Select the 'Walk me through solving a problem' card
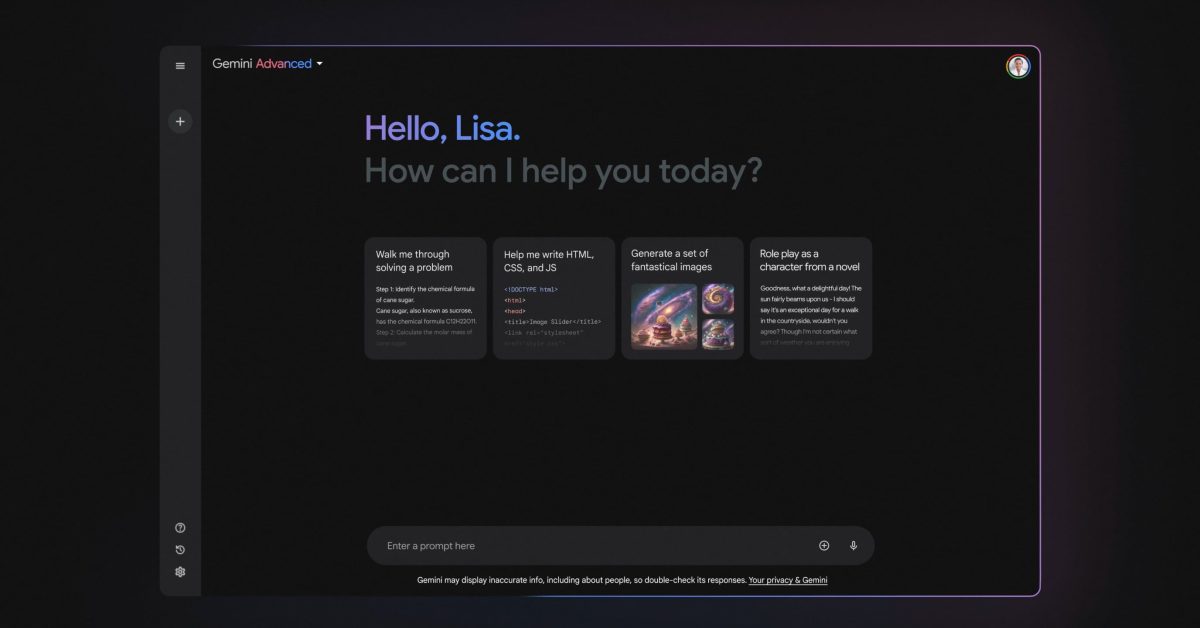The height and width of the screenshot is (628, 1200). 425,297
